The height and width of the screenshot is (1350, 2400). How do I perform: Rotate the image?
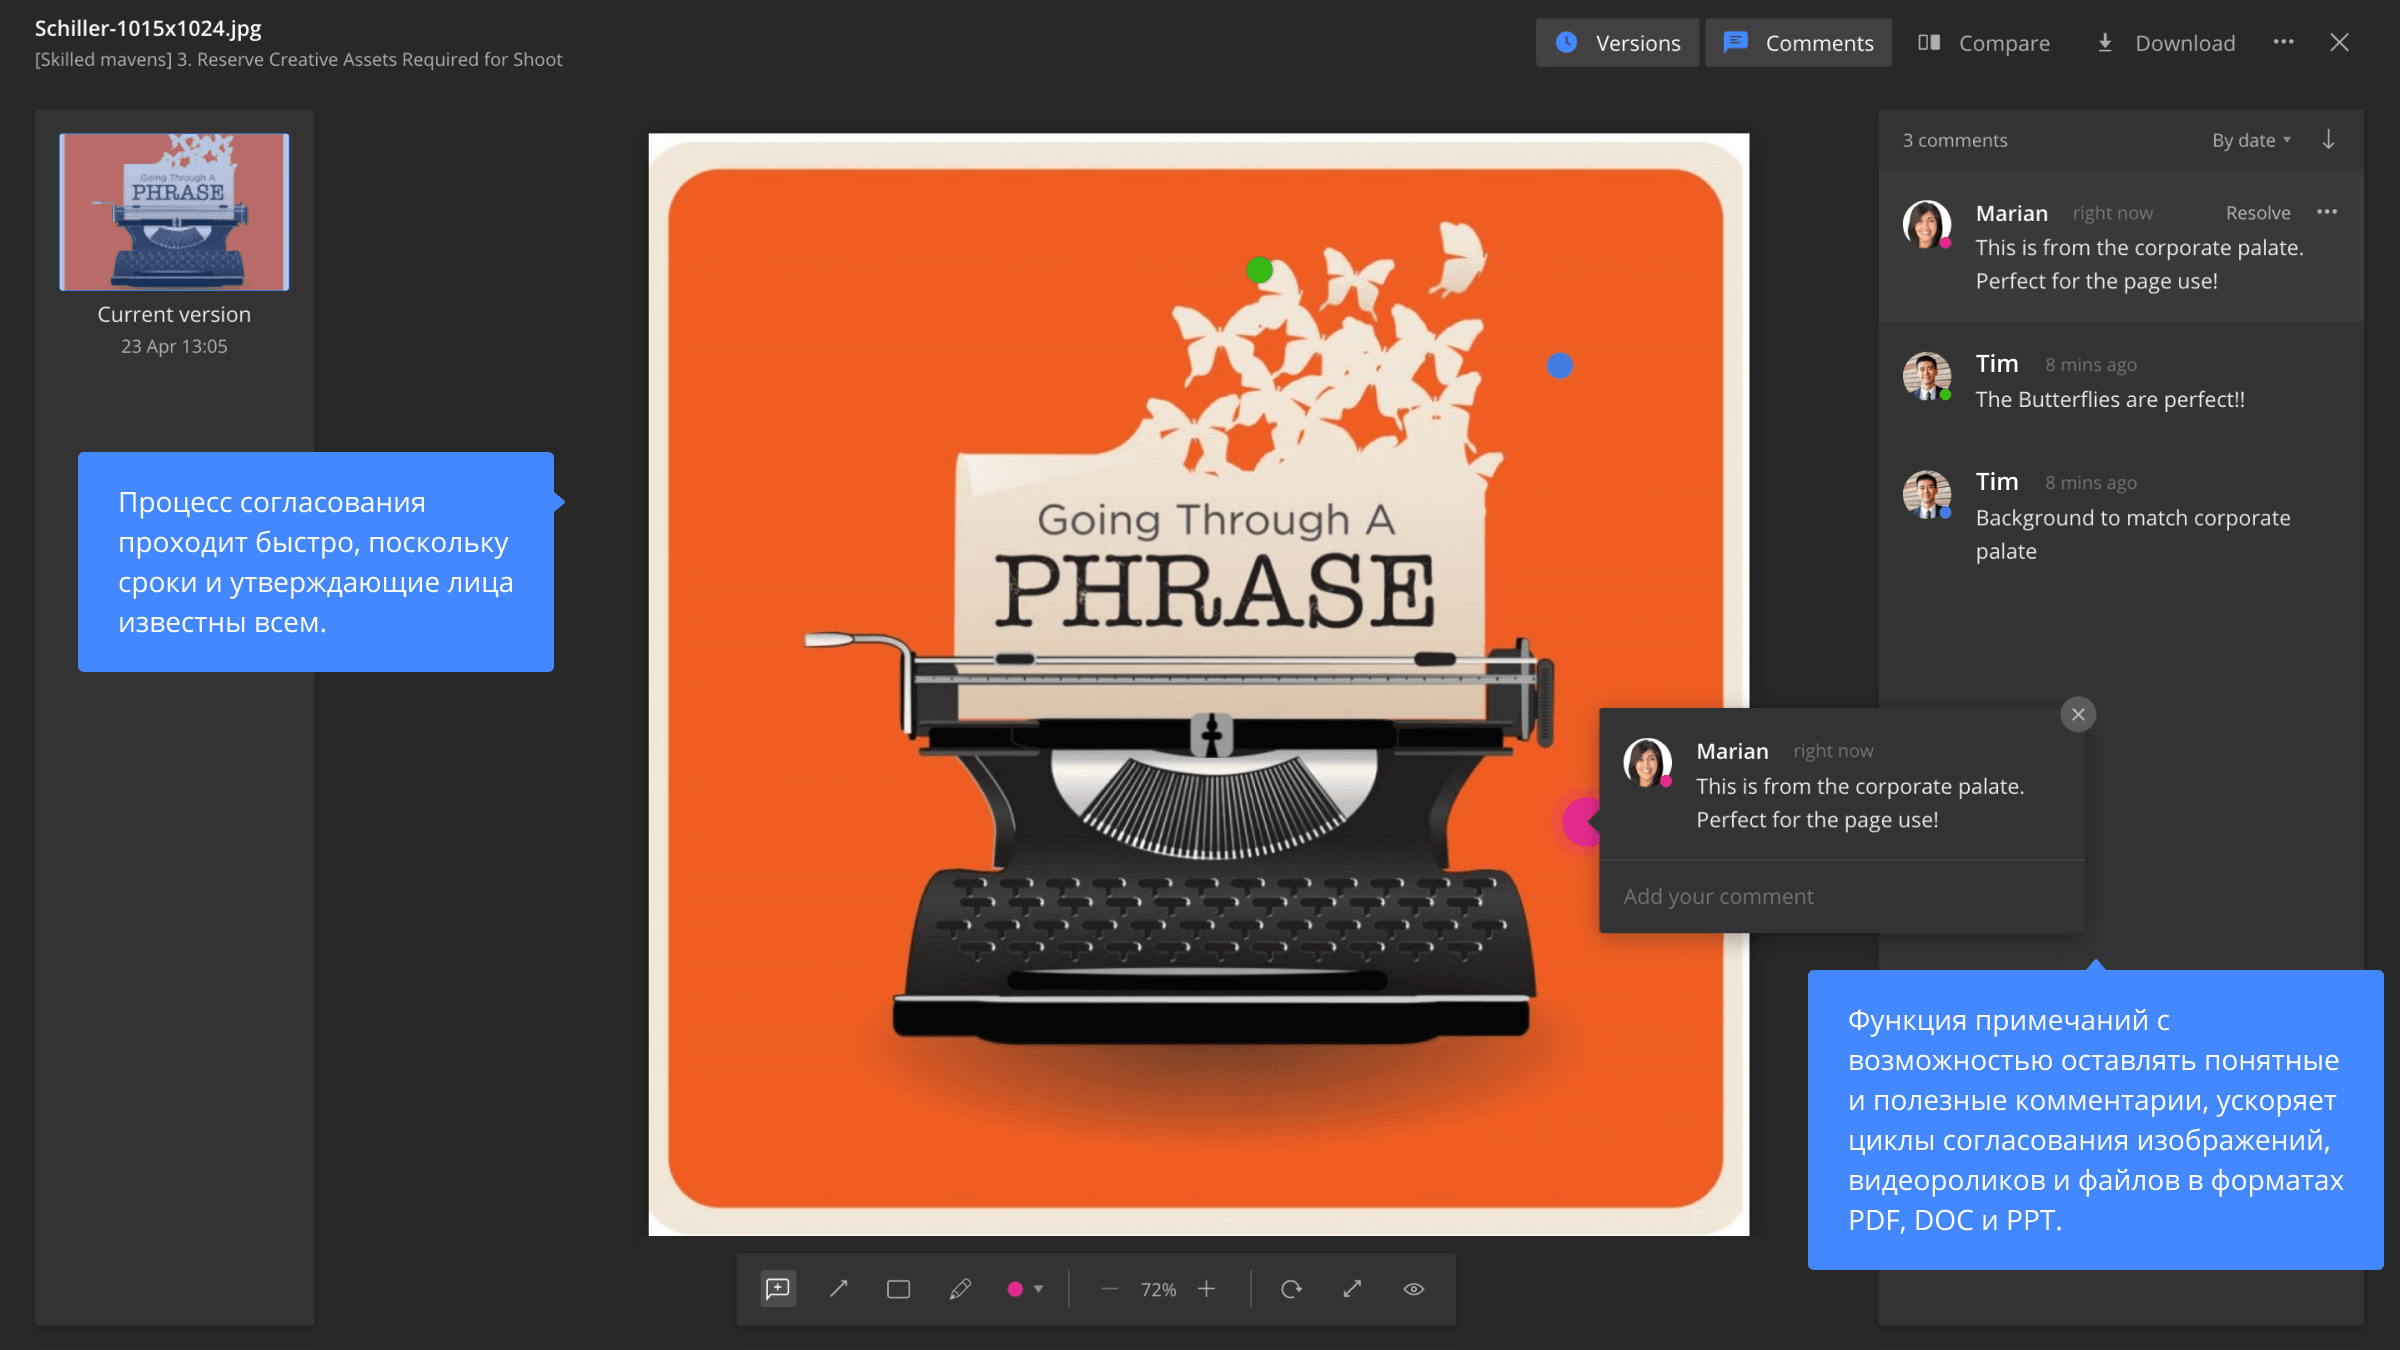click(x=1291, y=1289)
